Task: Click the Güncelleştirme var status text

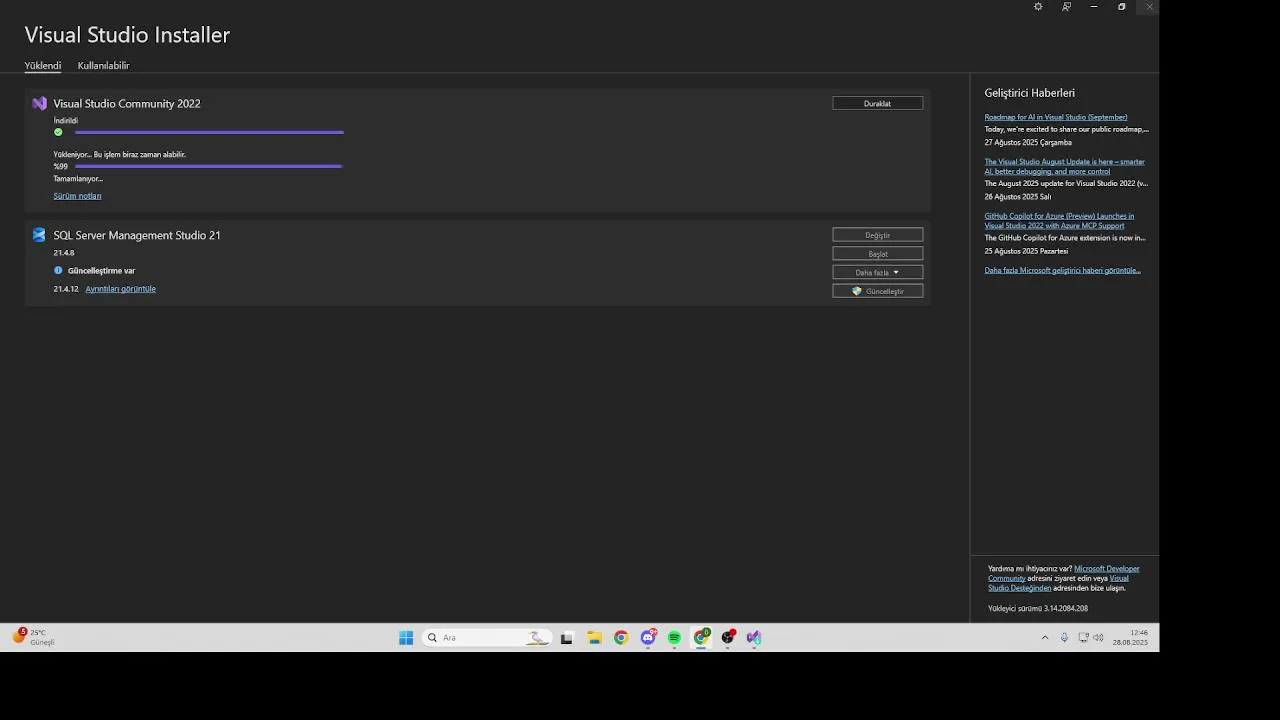Action: 101,271
